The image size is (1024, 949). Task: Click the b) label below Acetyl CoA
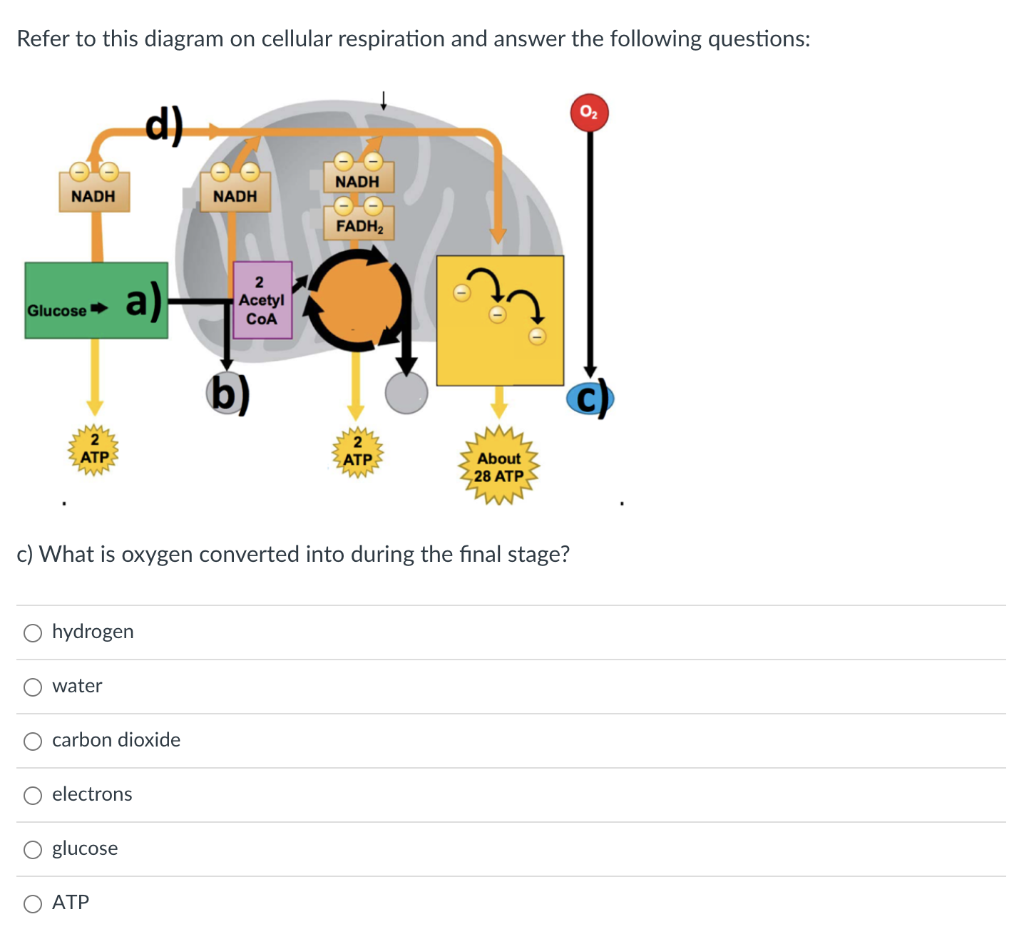click(228, 394)
